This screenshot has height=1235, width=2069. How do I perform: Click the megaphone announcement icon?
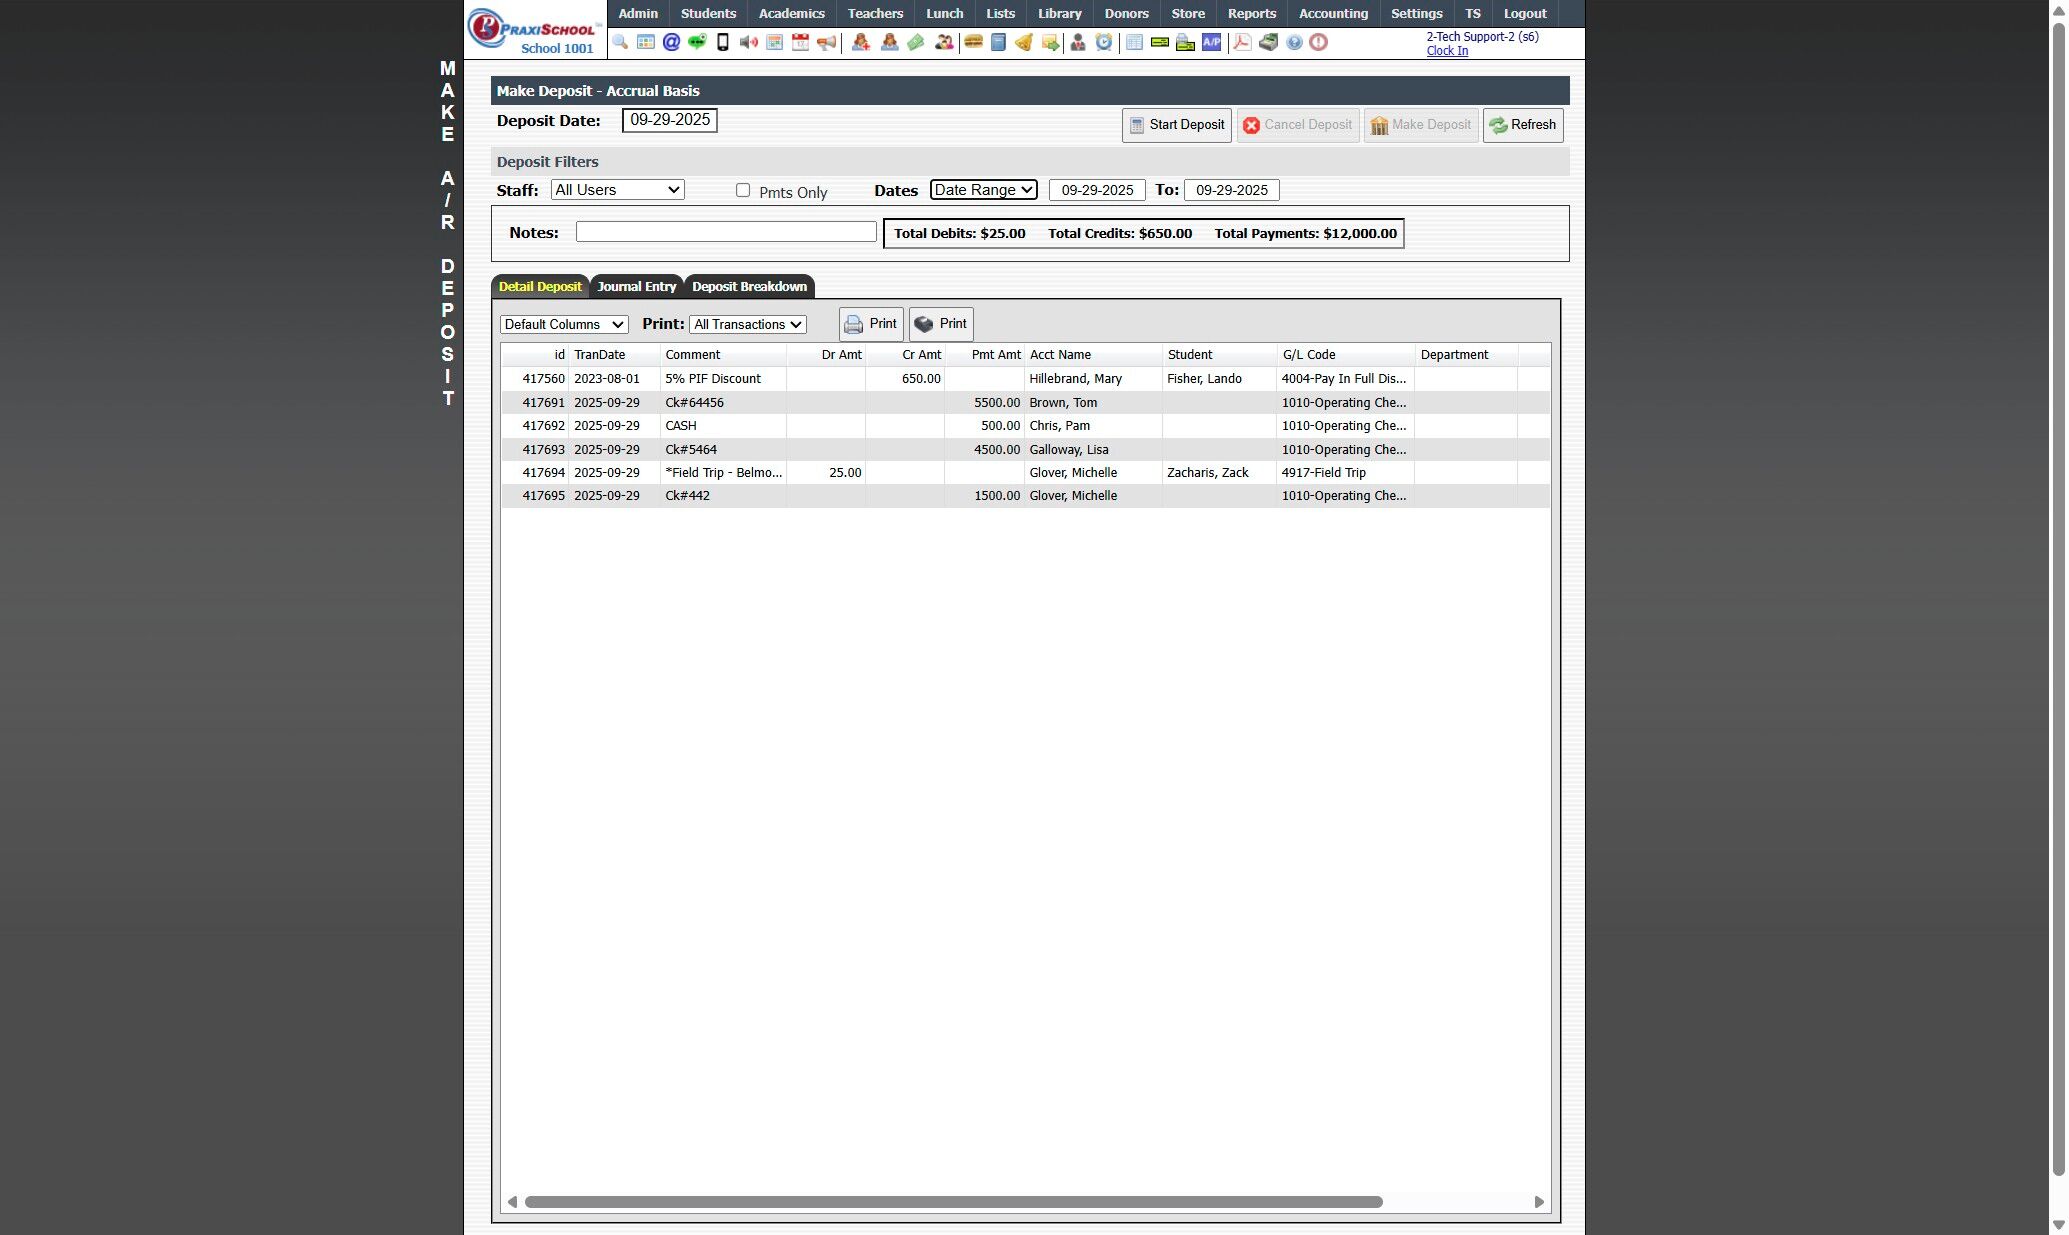826,42
